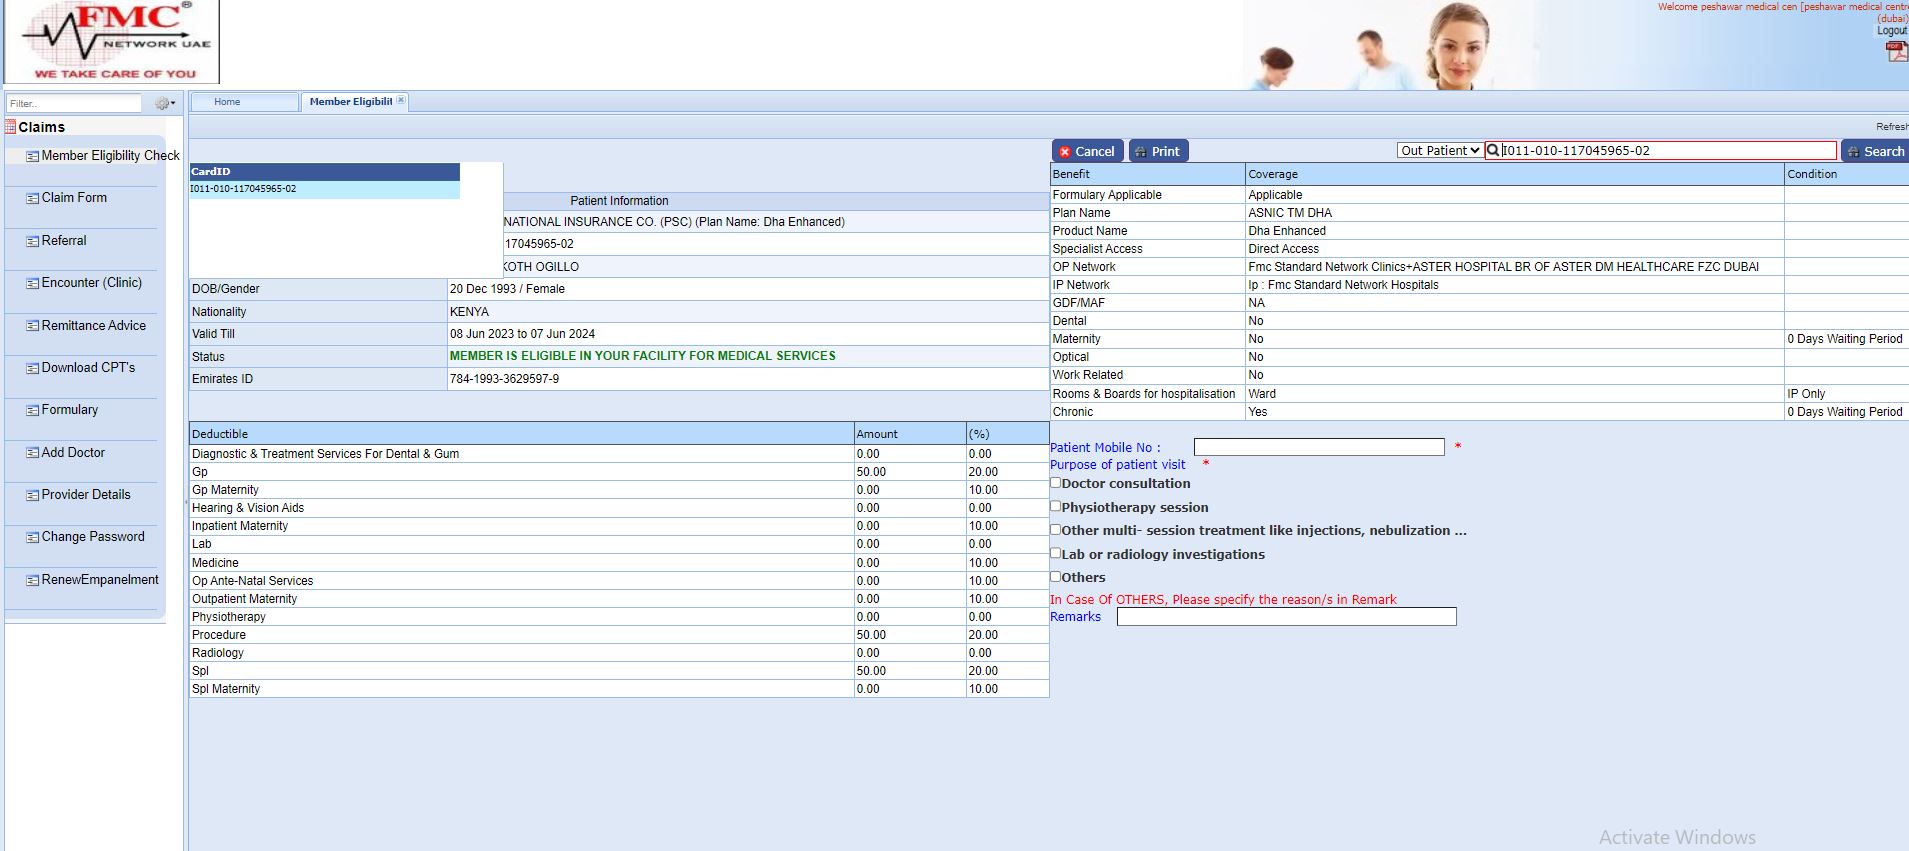Click the Cancel button

coord(1087,151)
